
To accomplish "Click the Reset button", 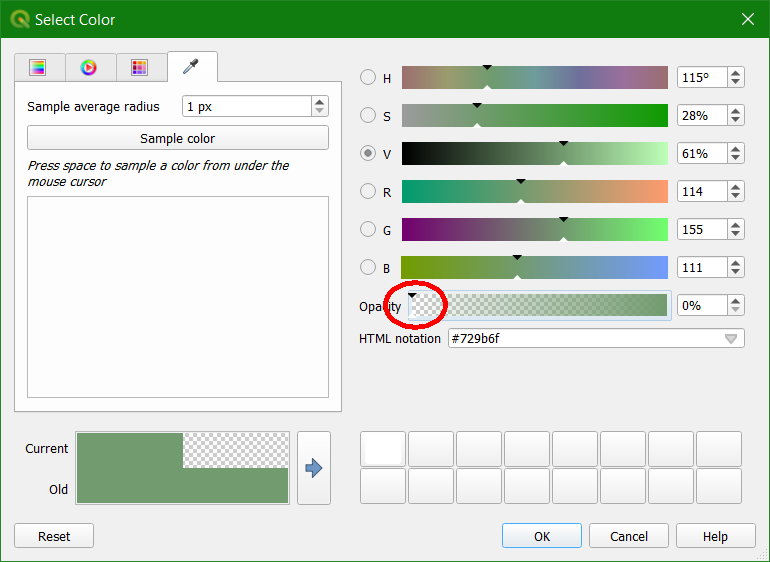I will [54, 536].
